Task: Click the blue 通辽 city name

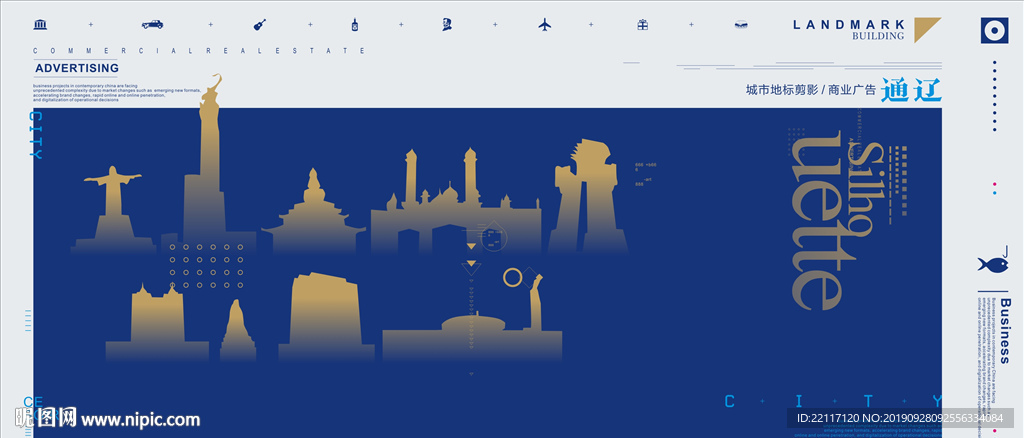Action: click(x=911, y=90)
